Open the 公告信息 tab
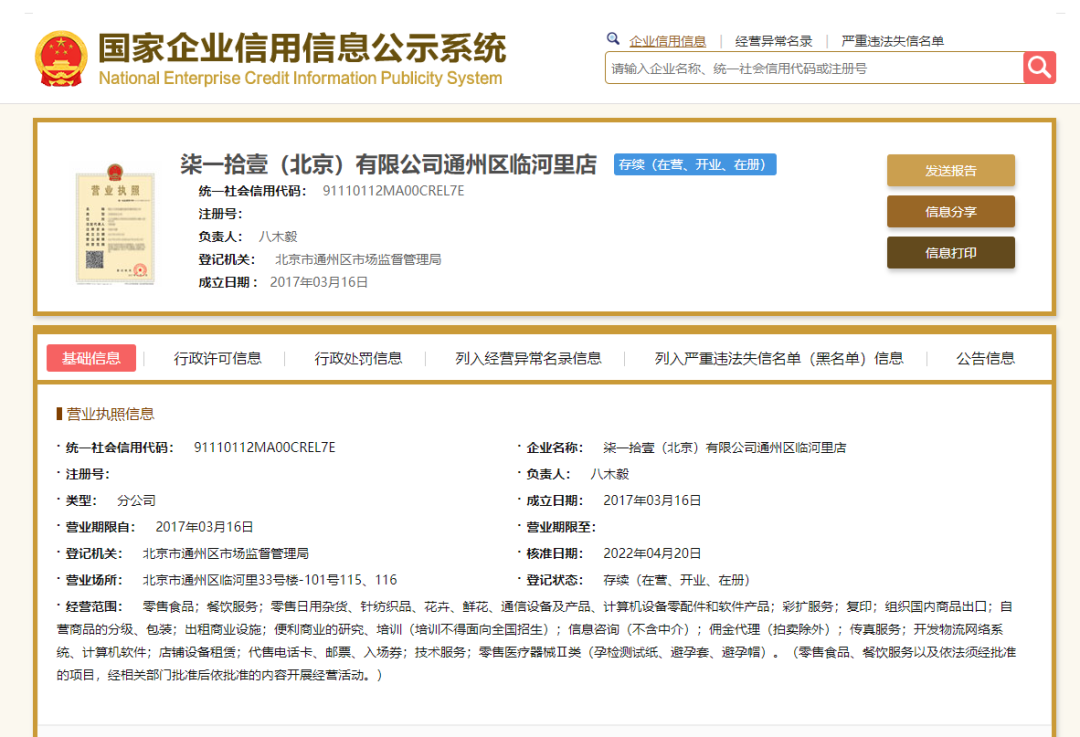 986,358
